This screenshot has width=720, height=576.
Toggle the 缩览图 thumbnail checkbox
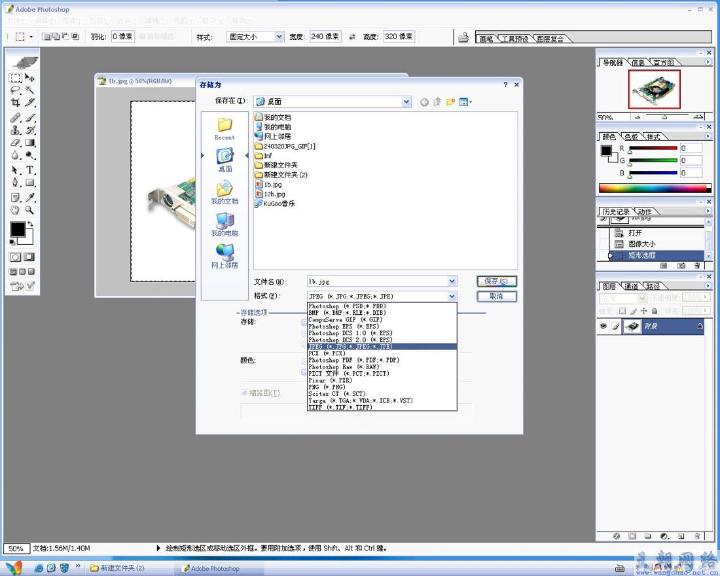[x=244, y=393]
